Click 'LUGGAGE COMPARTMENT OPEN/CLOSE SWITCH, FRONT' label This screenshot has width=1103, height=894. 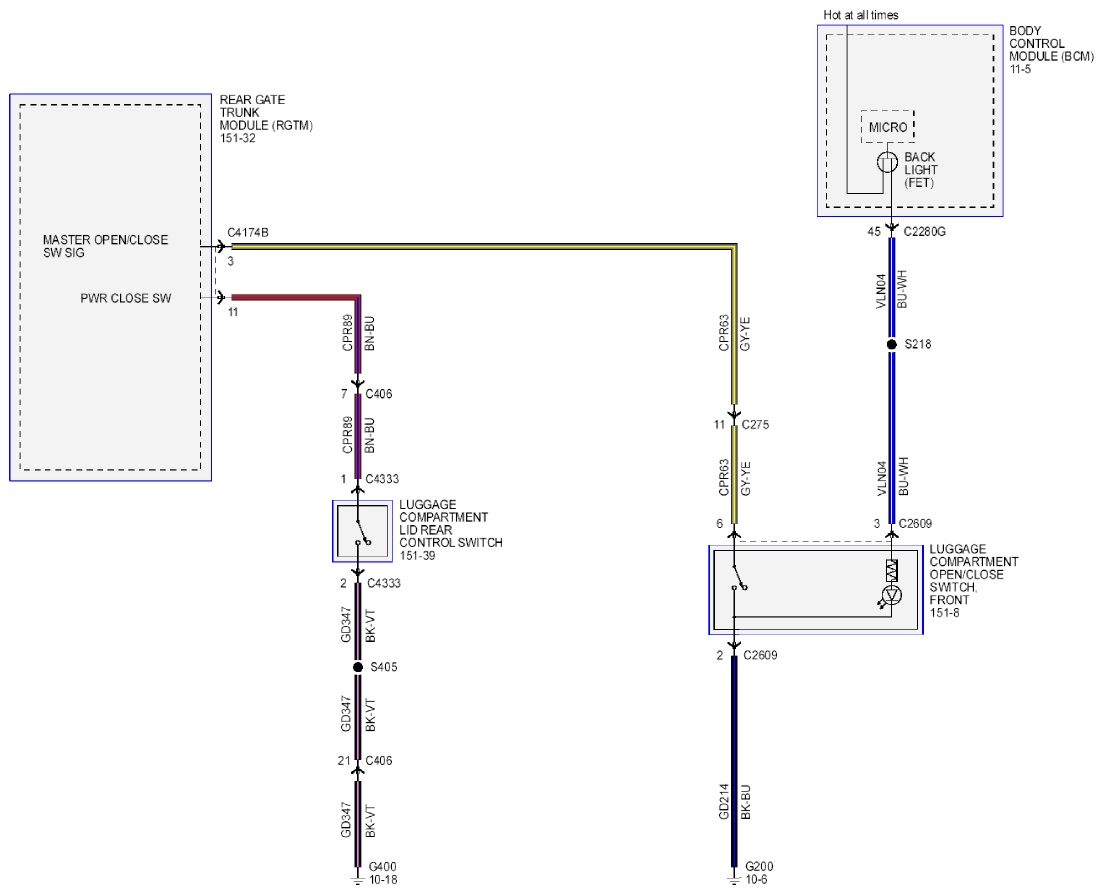point(974,575)
